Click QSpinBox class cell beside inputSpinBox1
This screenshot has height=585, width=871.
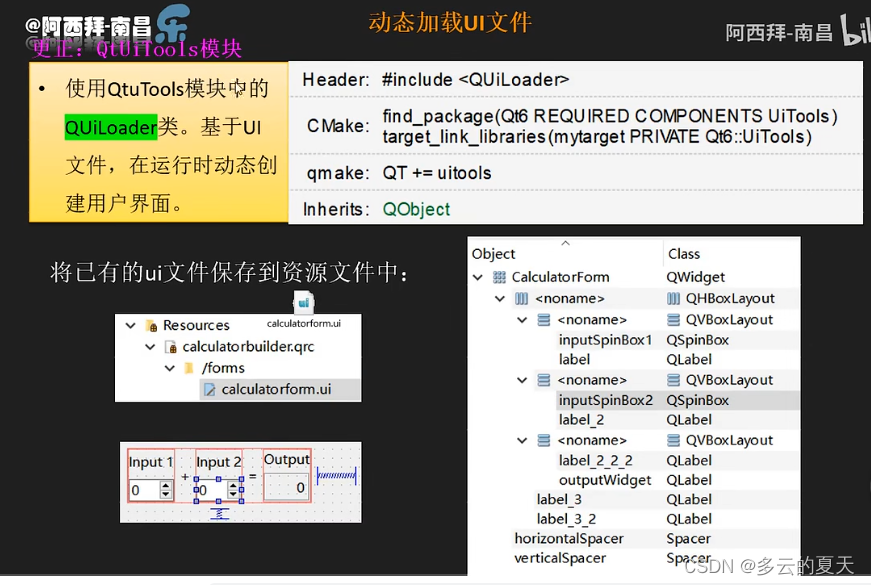pos(697,340)
